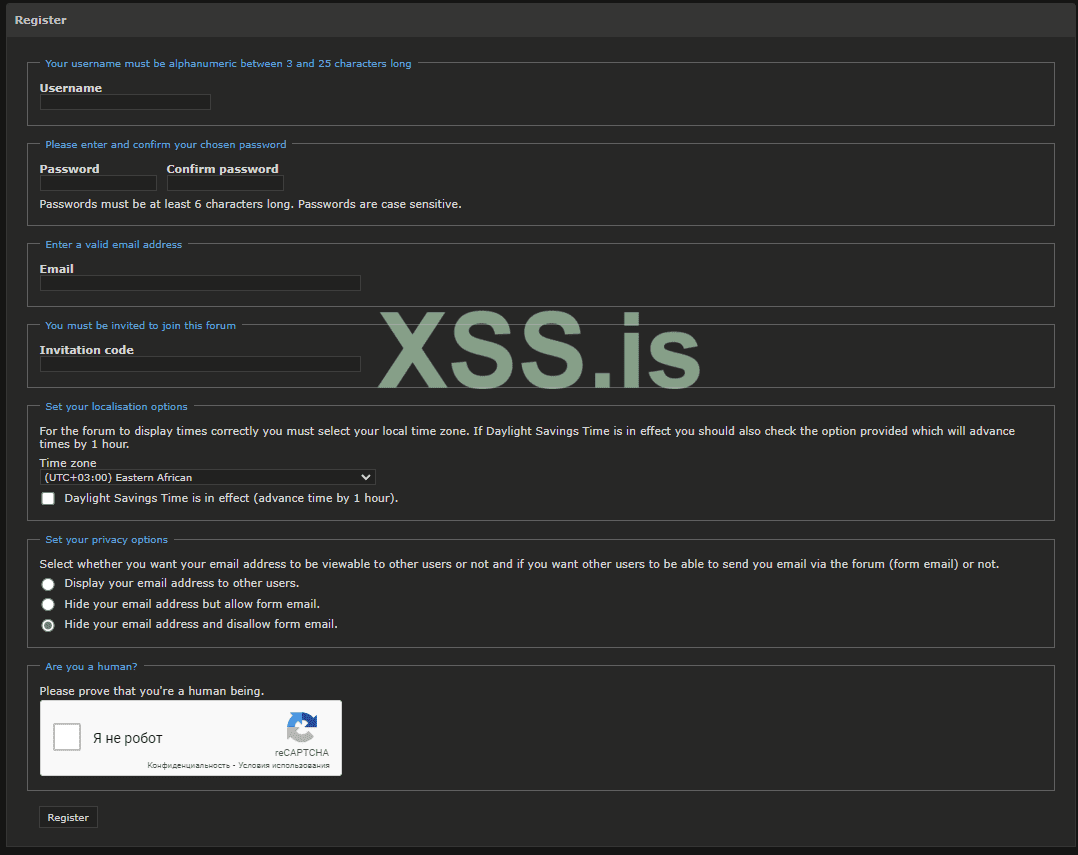Select the Email input field

click(200, 283)
